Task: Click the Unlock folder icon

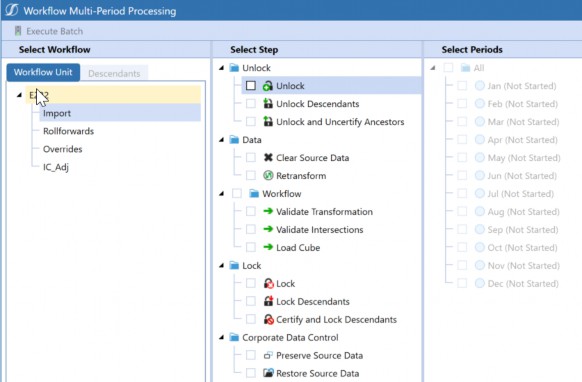Action: pyautogui.click(x=234, y=68)
